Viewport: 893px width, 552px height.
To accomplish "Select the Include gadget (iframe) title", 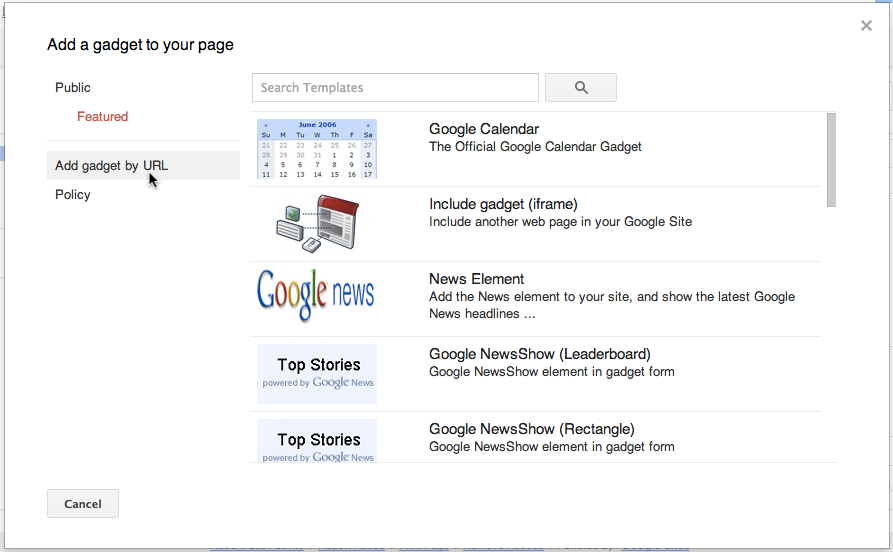I will click(503, 204).
